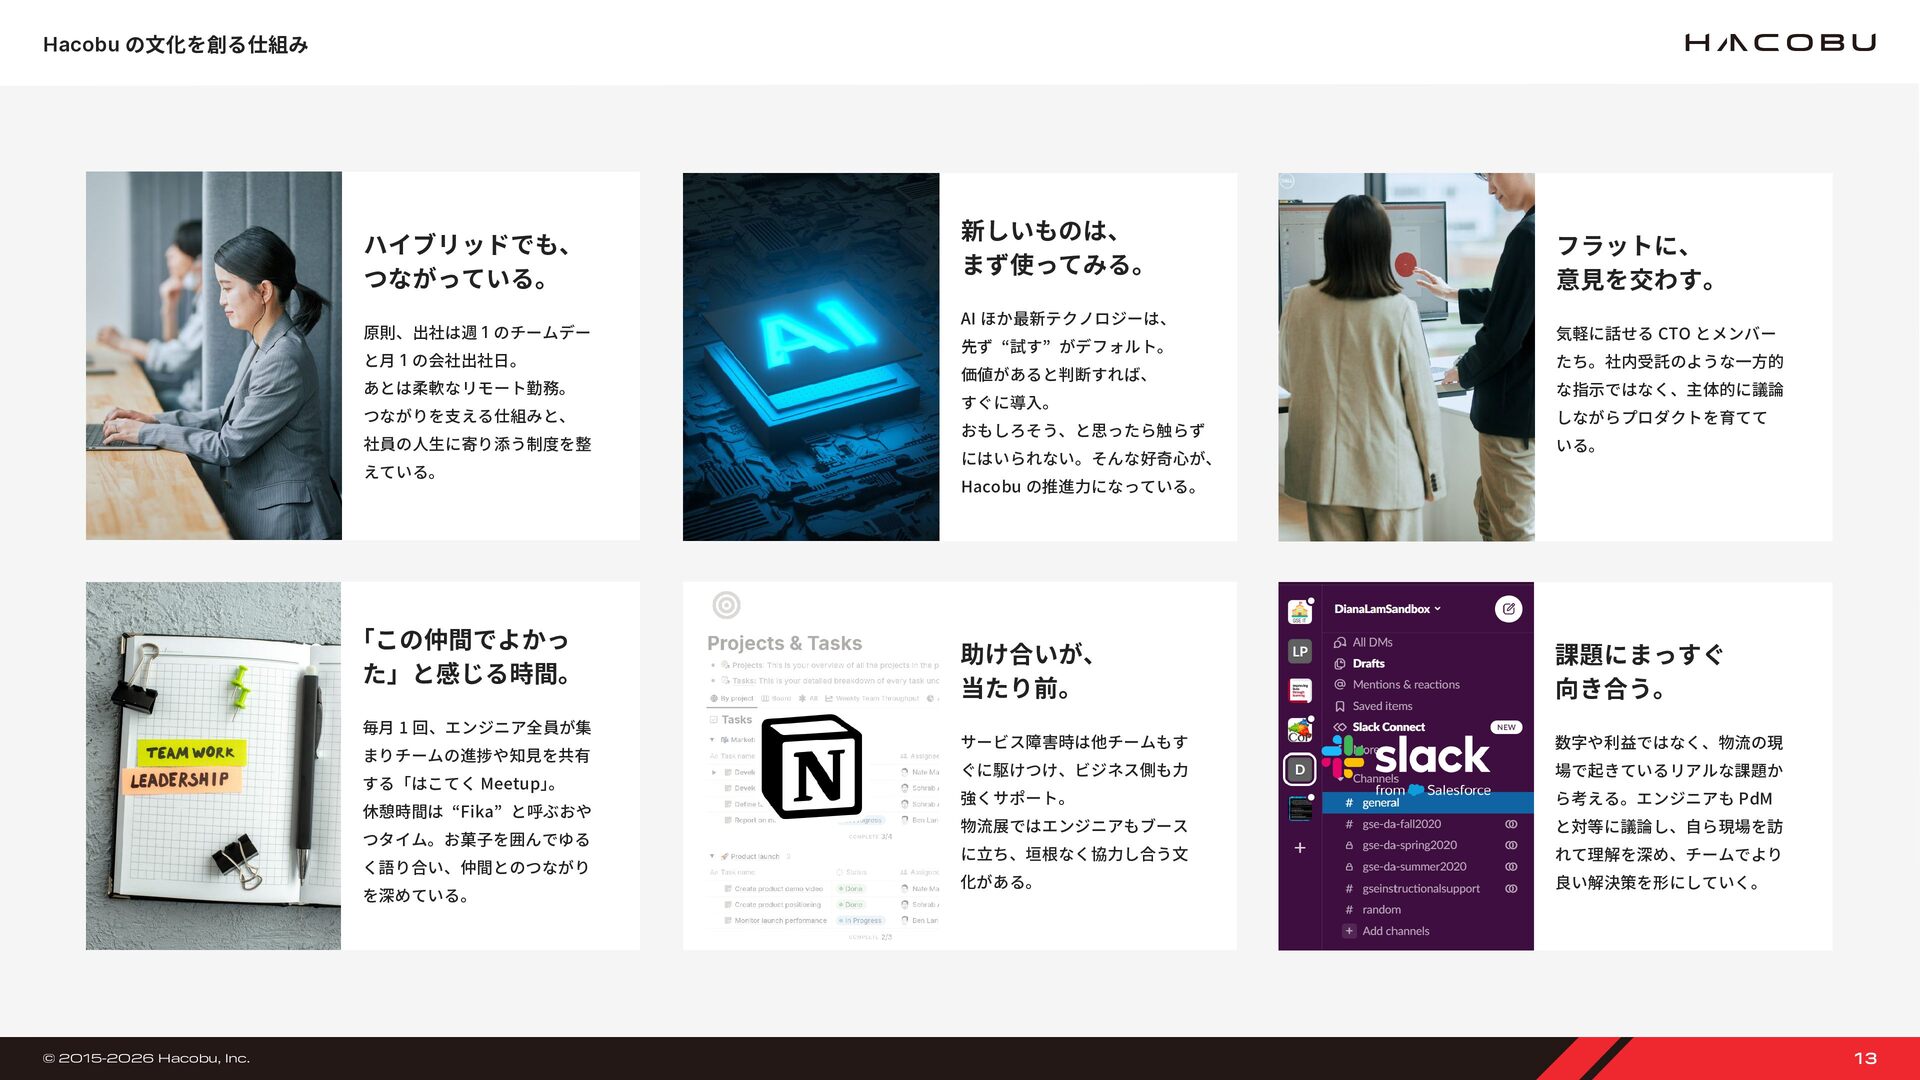Viewport: 1920px width, 1080px height.
Task: Open the #general channel
Action: tap(1380, 803)
